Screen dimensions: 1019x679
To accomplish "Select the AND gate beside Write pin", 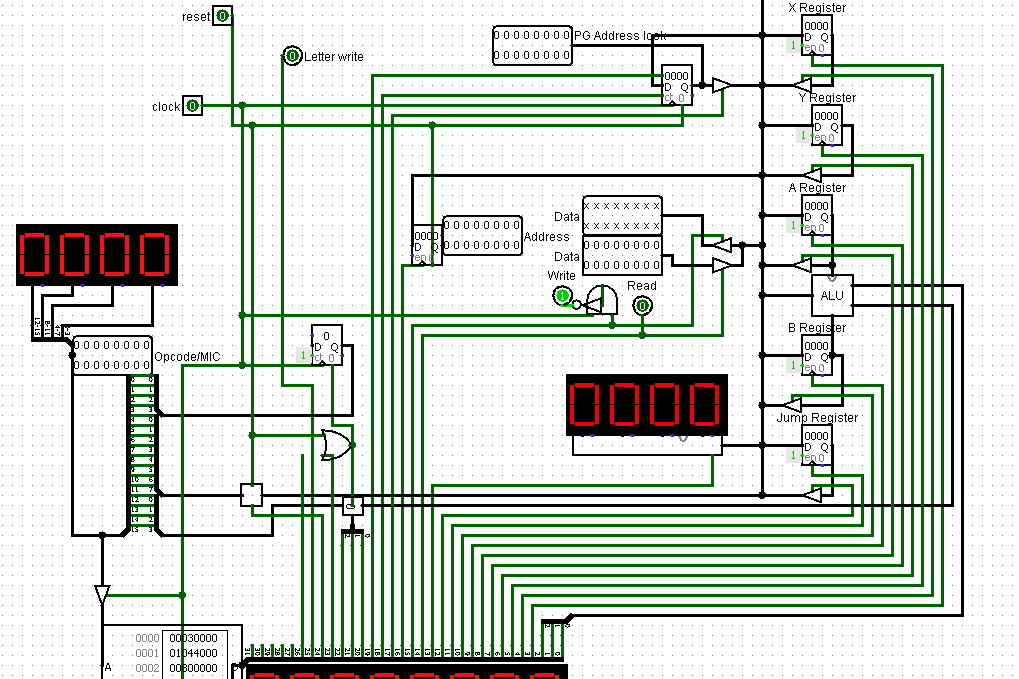I will coord(601,297).
